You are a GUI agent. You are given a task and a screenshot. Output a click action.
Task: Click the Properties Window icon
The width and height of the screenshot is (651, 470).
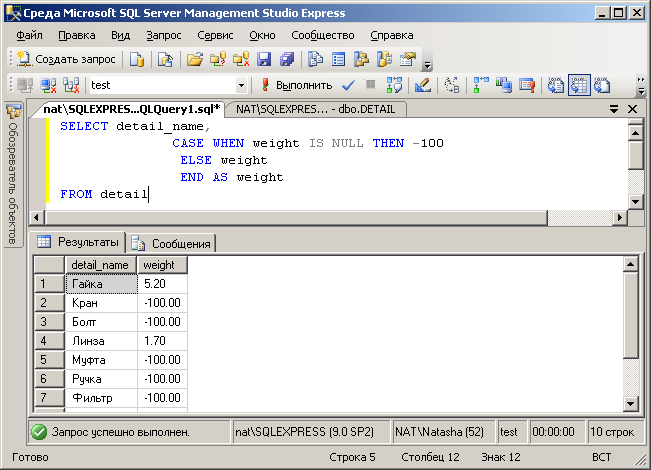click(x=408, y=59)
